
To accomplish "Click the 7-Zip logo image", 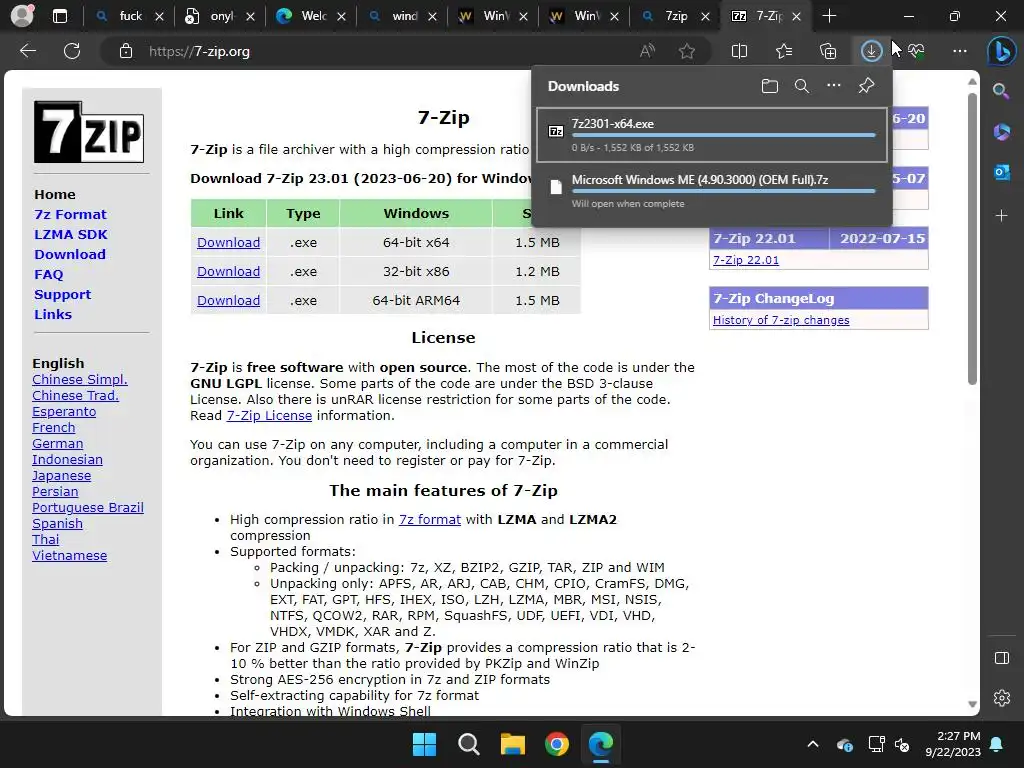I will coord(89,132).
